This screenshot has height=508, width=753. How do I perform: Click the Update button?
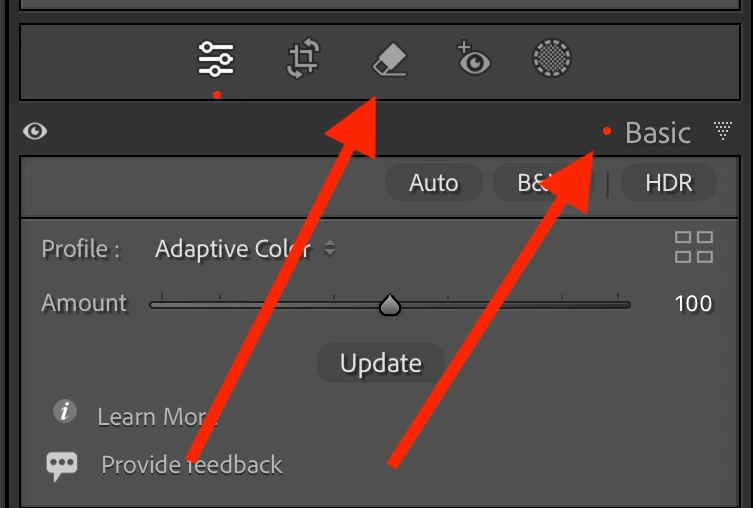(x=381, y=363)
